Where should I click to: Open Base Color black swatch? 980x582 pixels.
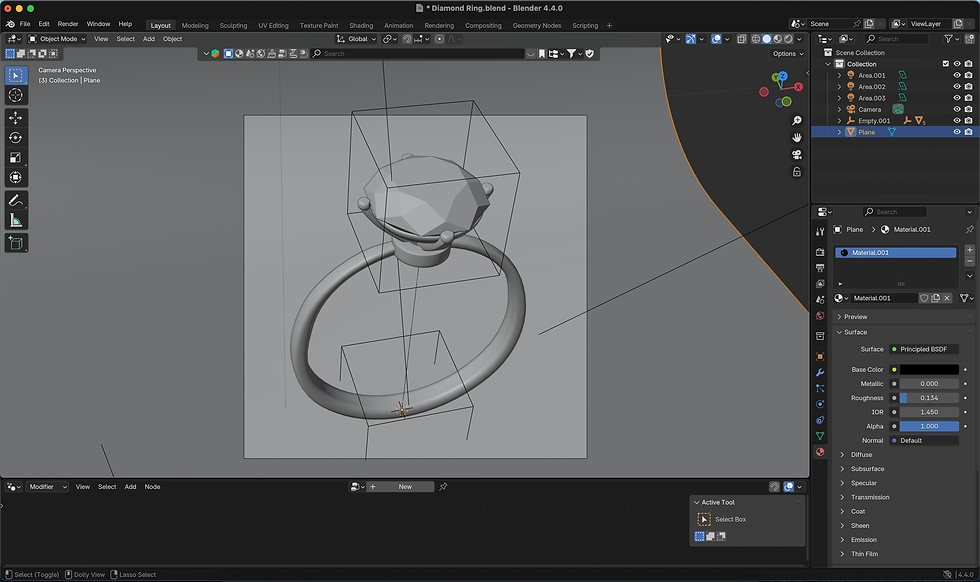point(929,369)
